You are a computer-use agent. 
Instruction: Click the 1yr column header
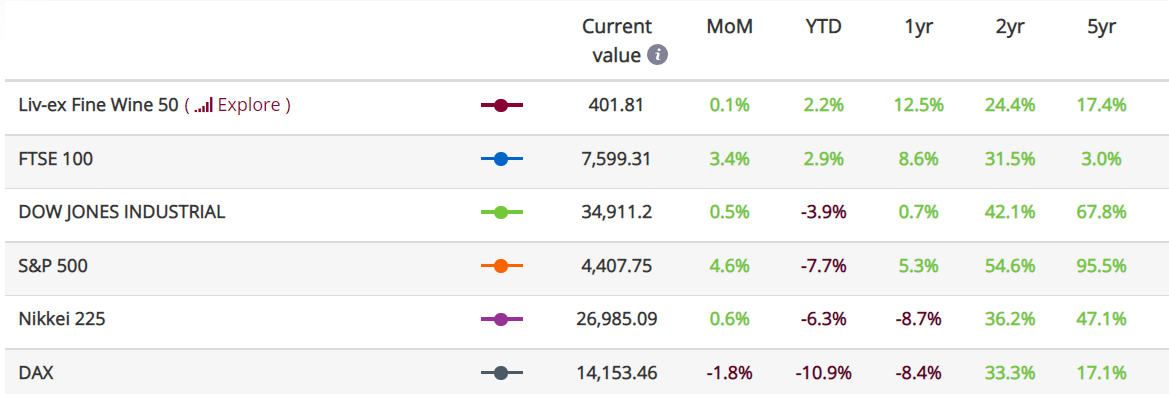pyautogui.click(x=919, y=28)
